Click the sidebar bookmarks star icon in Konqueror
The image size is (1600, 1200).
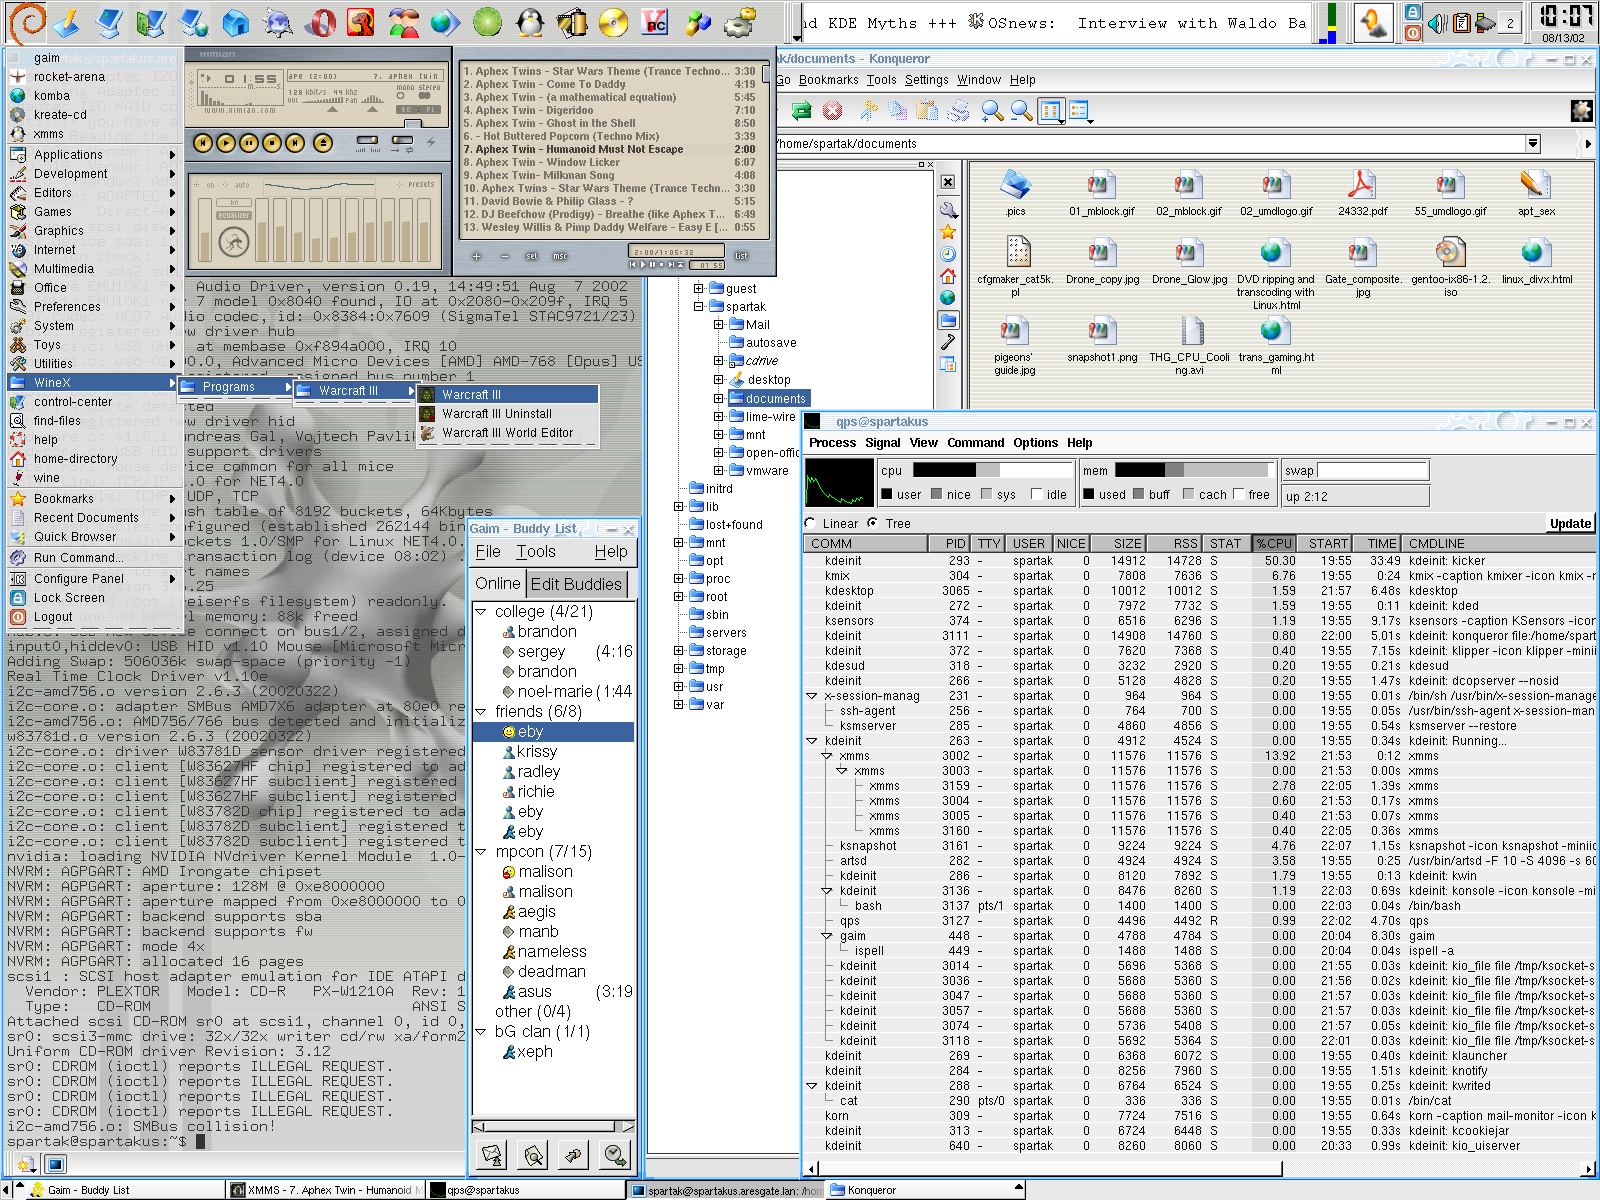click(x=948, y=232)
